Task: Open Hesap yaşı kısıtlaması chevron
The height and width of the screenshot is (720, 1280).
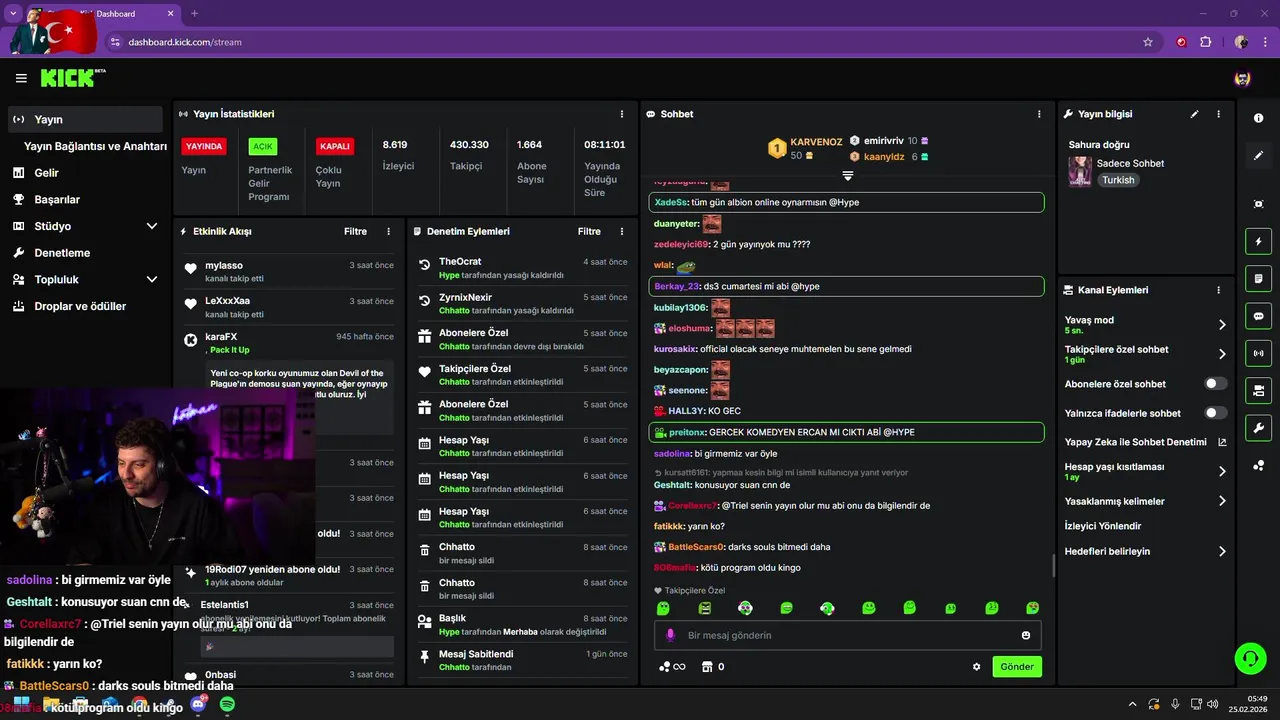Action: (1222, 471)
